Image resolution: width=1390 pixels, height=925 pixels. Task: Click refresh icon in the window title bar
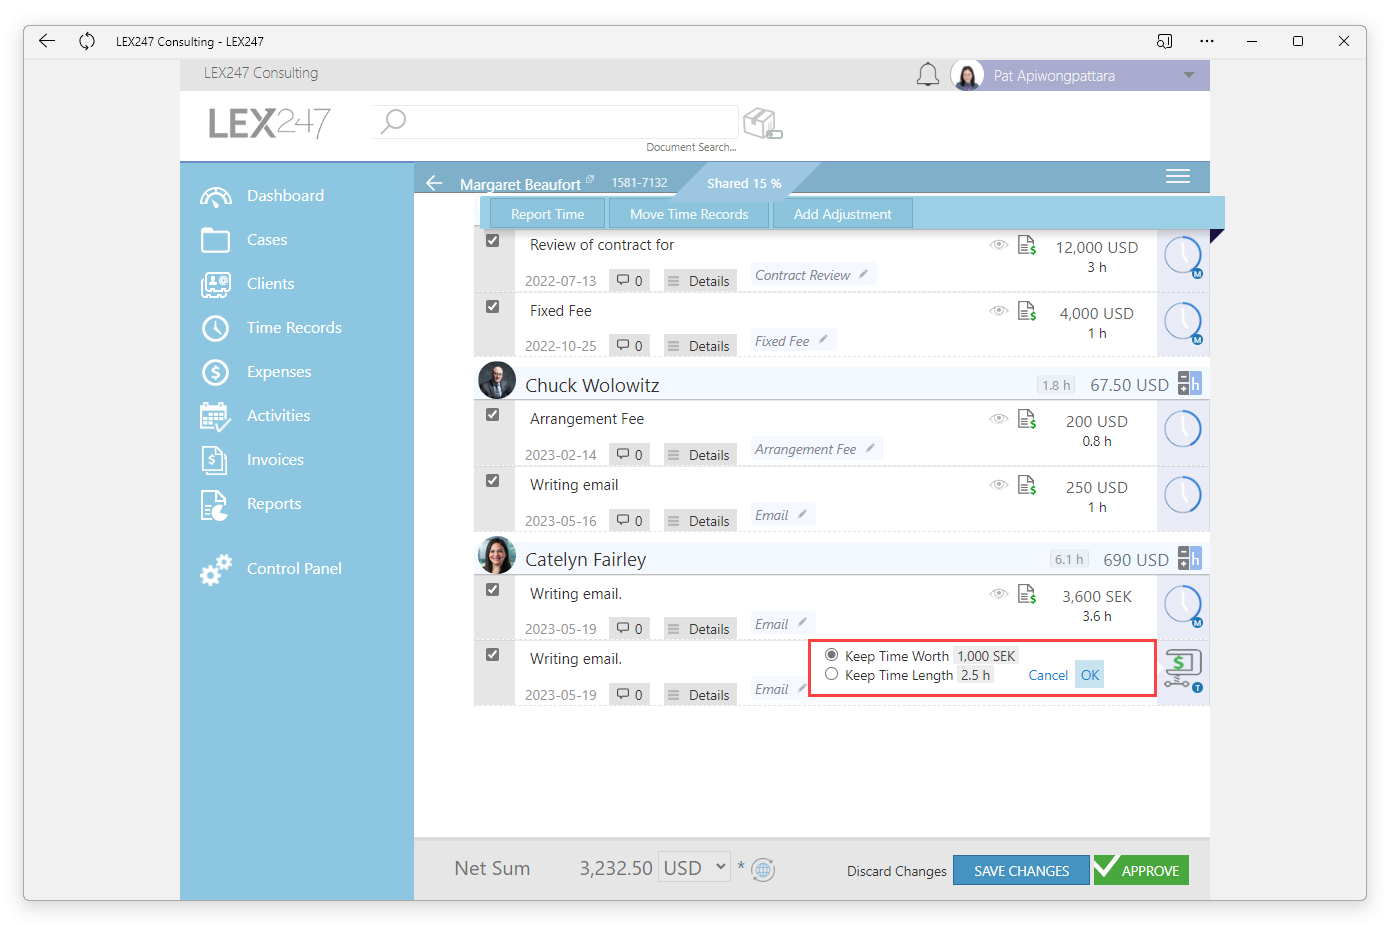(x=87, y=41)
